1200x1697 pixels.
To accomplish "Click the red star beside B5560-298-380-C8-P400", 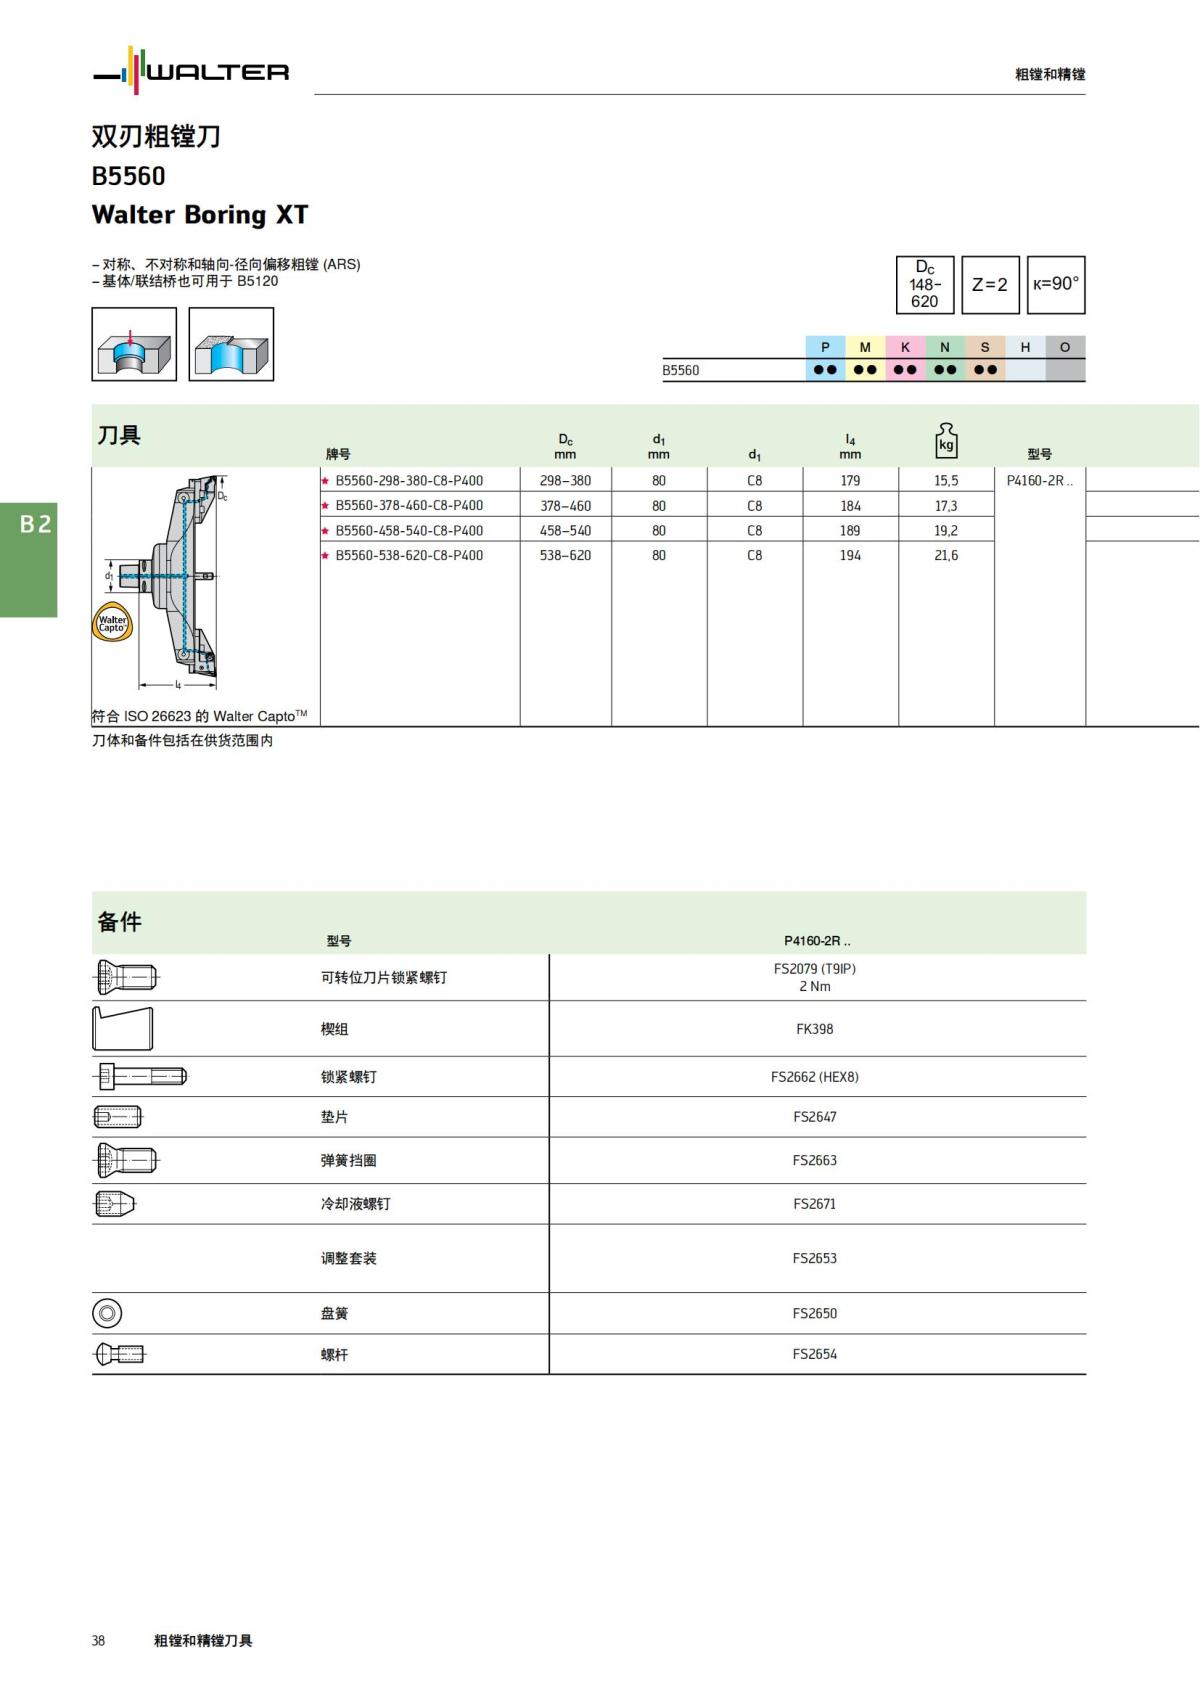I will point(325,481).
